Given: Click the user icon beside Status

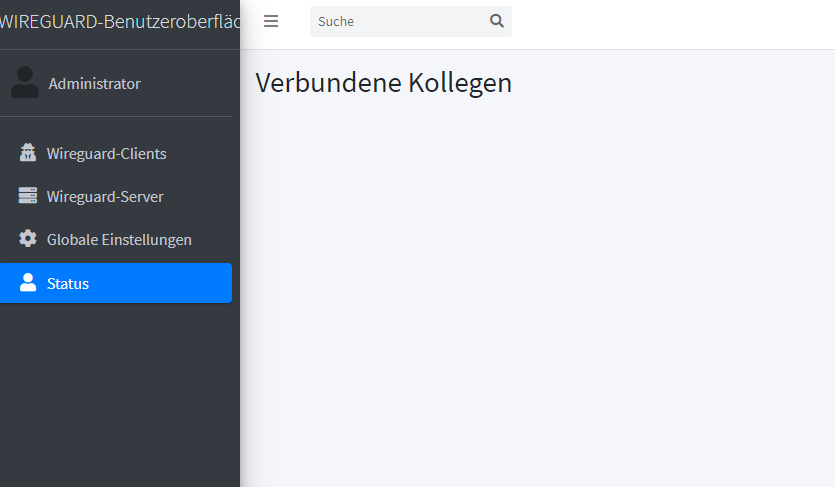Looking at the screenshot, I should coord(28,283).
